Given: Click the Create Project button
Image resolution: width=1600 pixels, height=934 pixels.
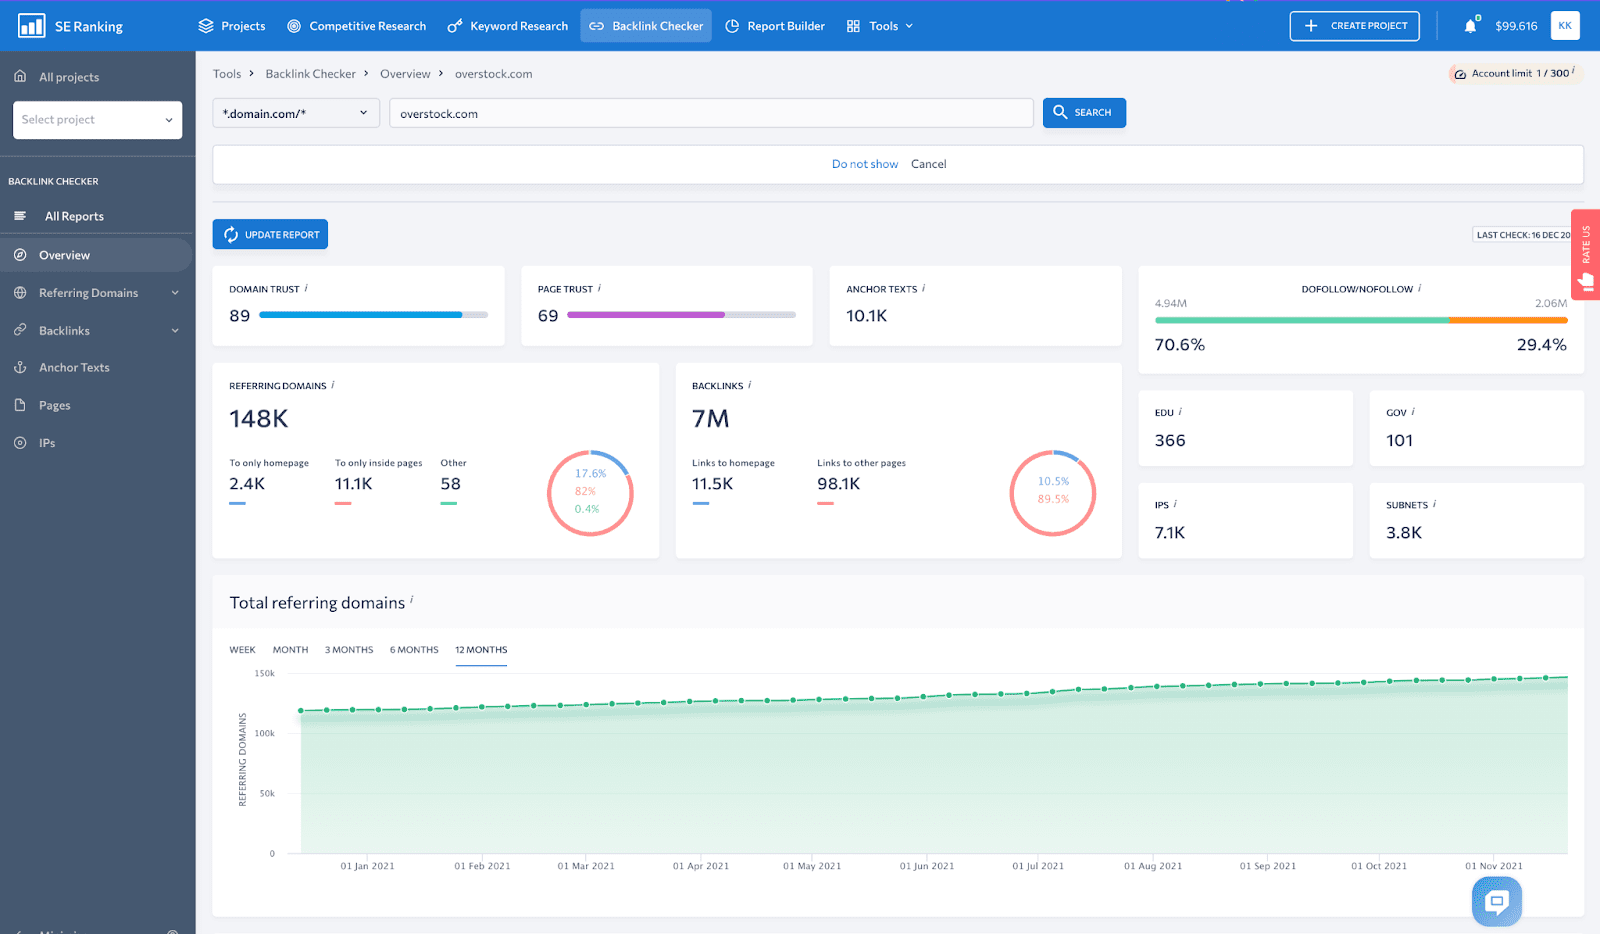Looking at the screenshot, I should (1354, 26).
